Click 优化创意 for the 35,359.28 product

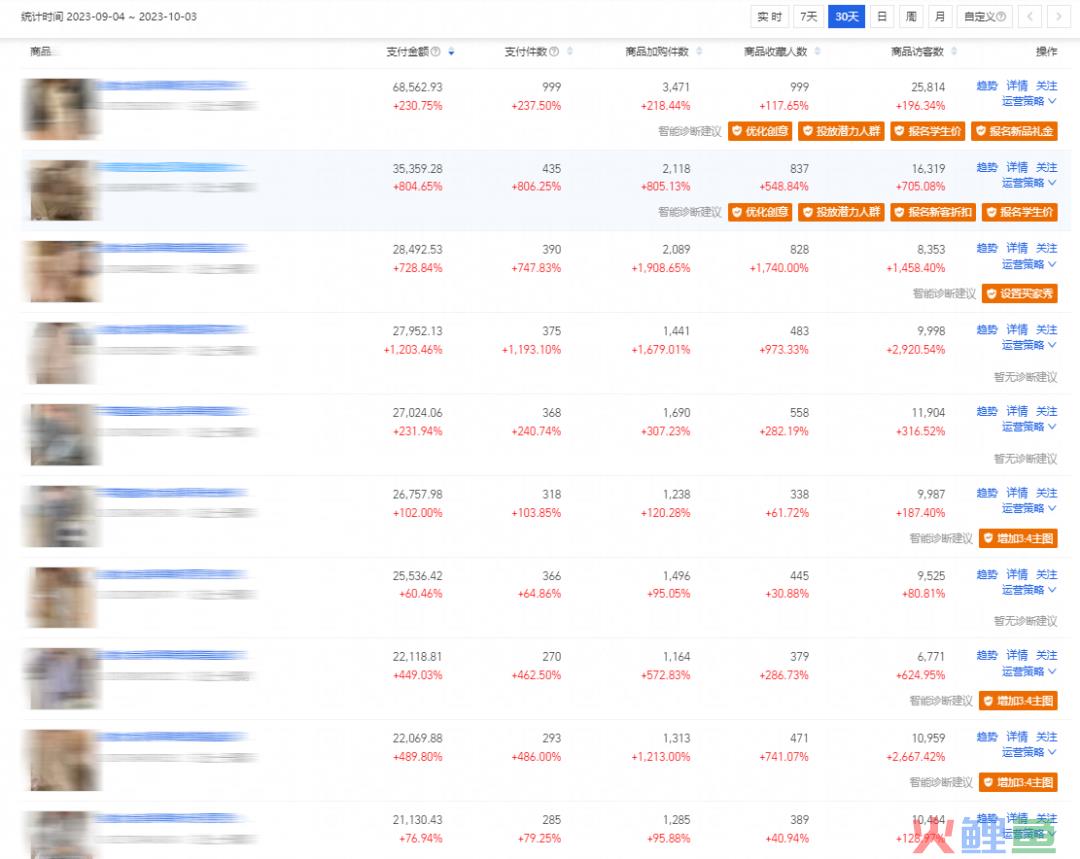pyautogui.click(x=760, y=212)
